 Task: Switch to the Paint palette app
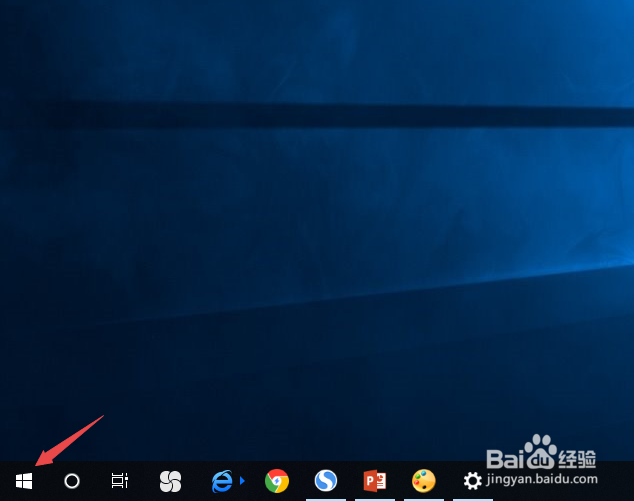pos(424,481)
